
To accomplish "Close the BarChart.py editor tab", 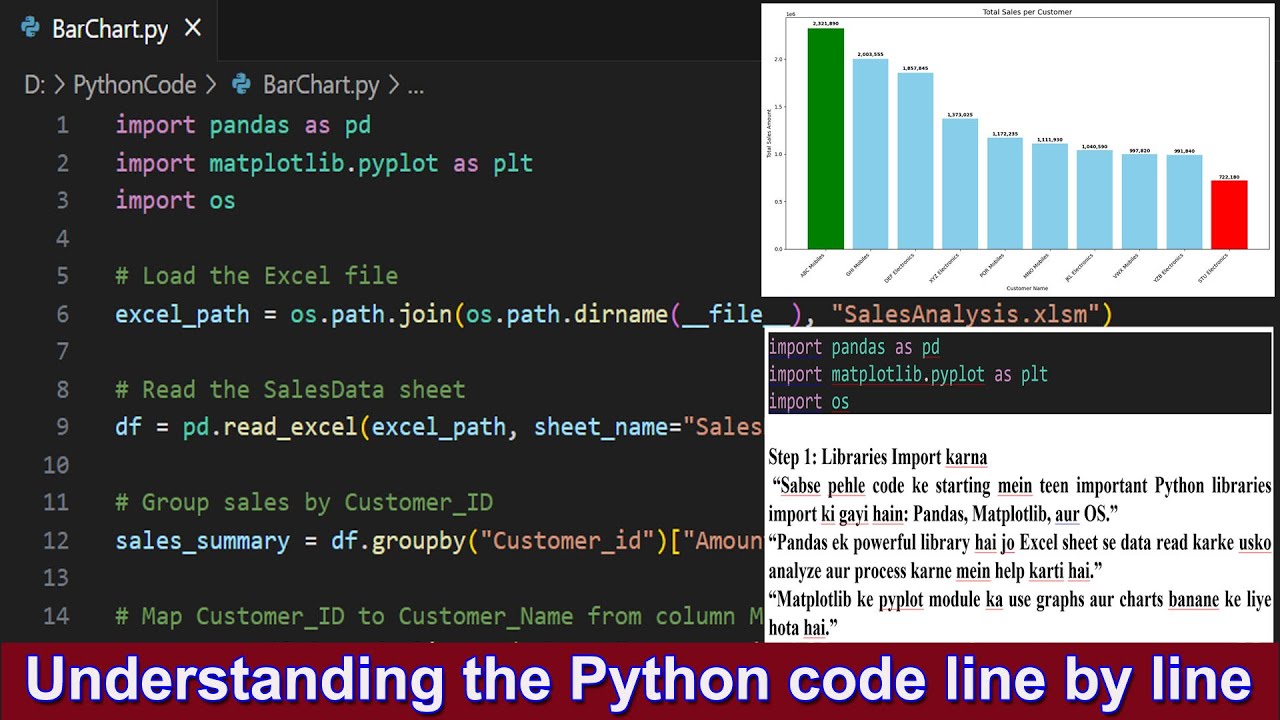I will pyautogui.click(x=193, y=28).
